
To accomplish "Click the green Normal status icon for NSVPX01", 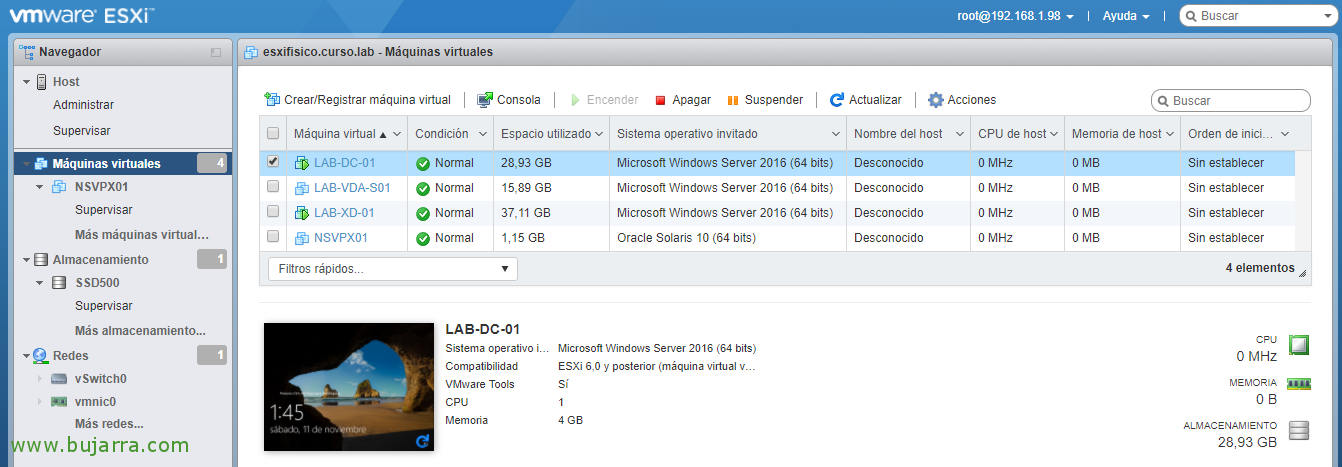I will point(423,238).
